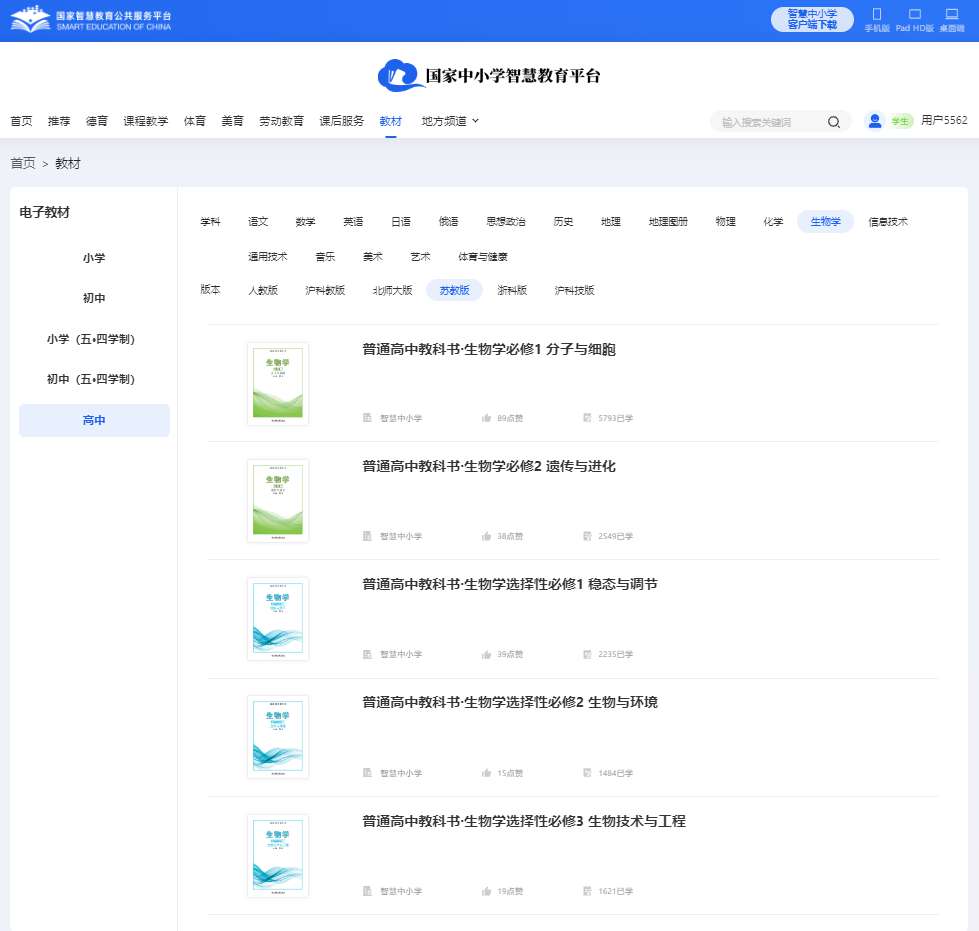The height and width of the screenshot is (931, 979).
Task: Click the 智慧中小学 publisher icon under 遗传与进化
Action: [x=367, y=536]
